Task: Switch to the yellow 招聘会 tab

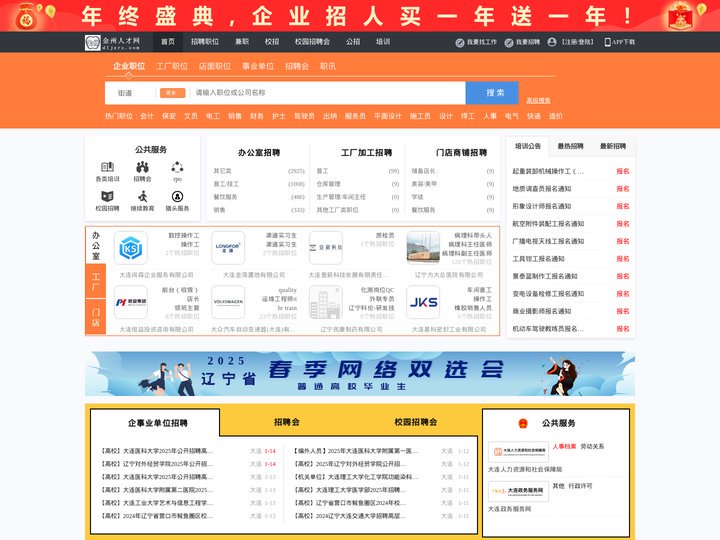Action: tap(287, 422)
